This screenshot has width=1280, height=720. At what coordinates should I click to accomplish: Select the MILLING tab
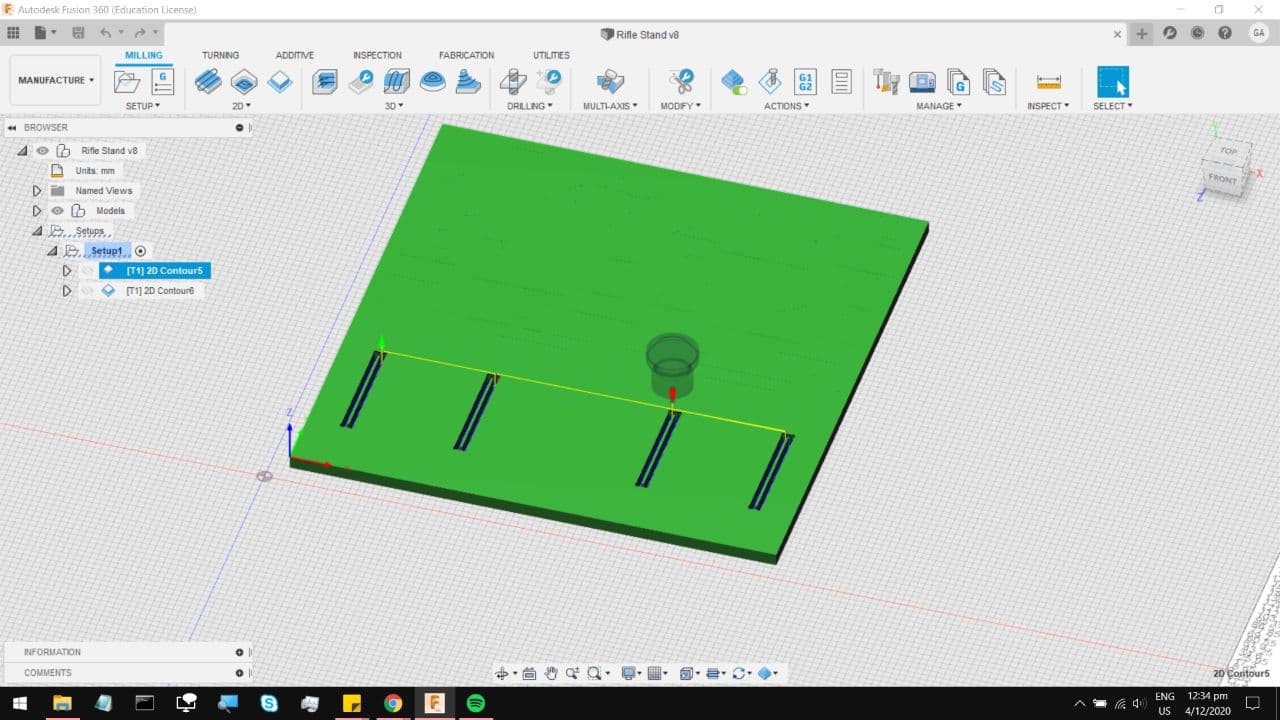144,55
